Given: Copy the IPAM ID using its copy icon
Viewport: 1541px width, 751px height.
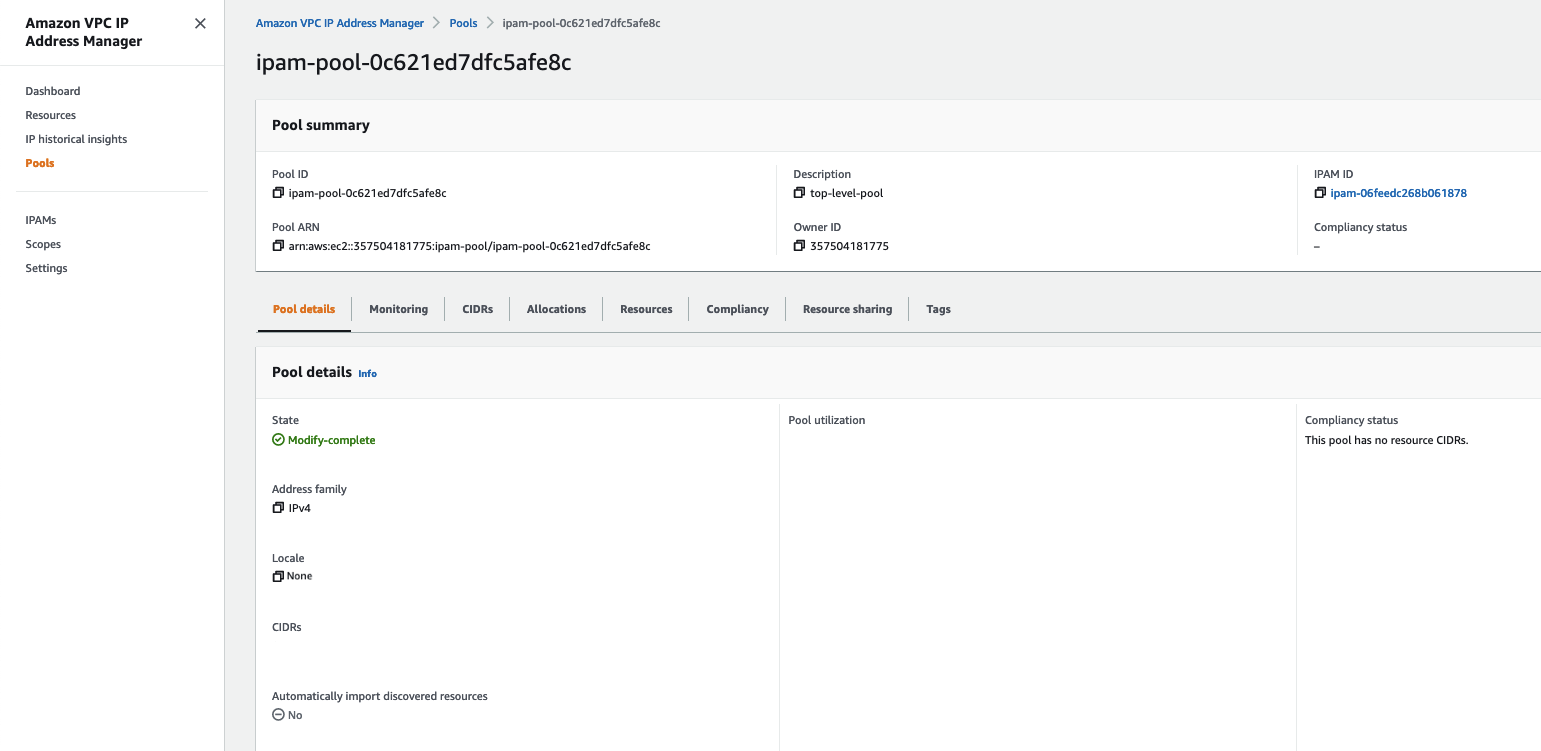Looking at the screenshot, I should pos(1320,192).
